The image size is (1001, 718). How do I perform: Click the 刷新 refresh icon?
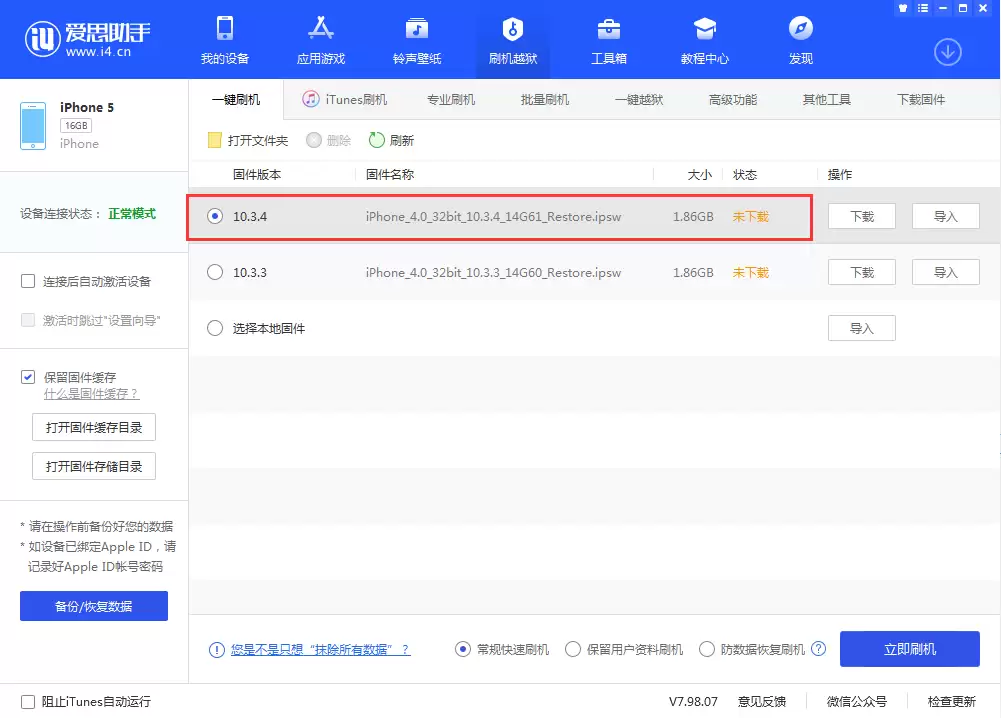point(377,140)
